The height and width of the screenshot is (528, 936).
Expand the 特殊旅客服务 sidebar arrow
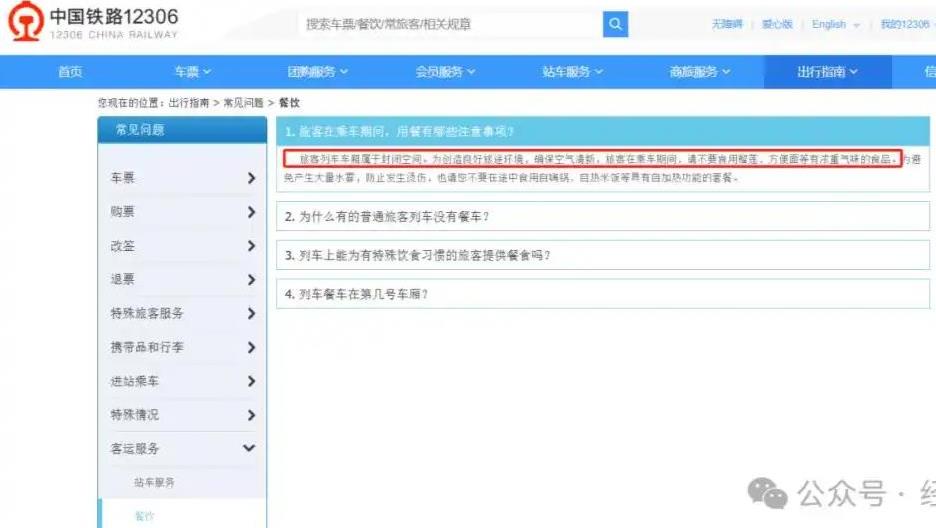[x=250, y=314]
